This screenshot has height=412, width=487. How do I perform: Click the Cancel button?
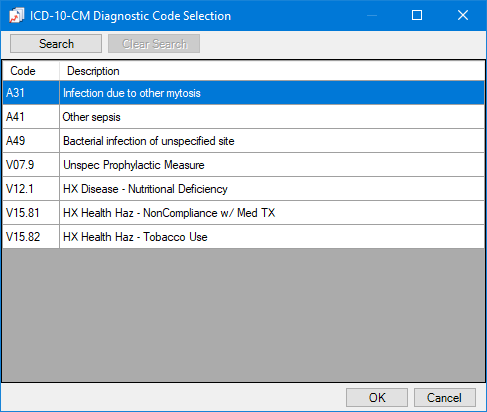click(445, 397)
